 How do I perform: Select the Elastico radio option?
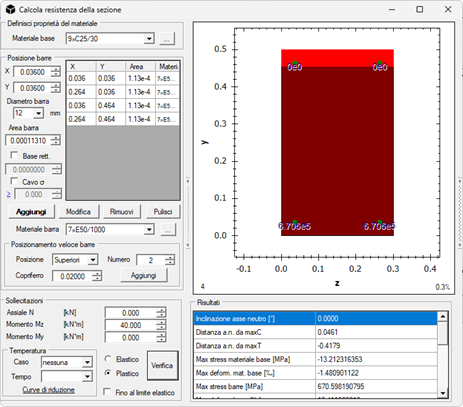[108, 359]
